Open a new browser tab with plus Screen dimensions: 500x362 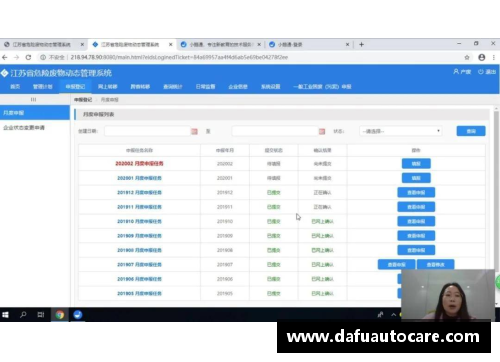pos(361,44)
